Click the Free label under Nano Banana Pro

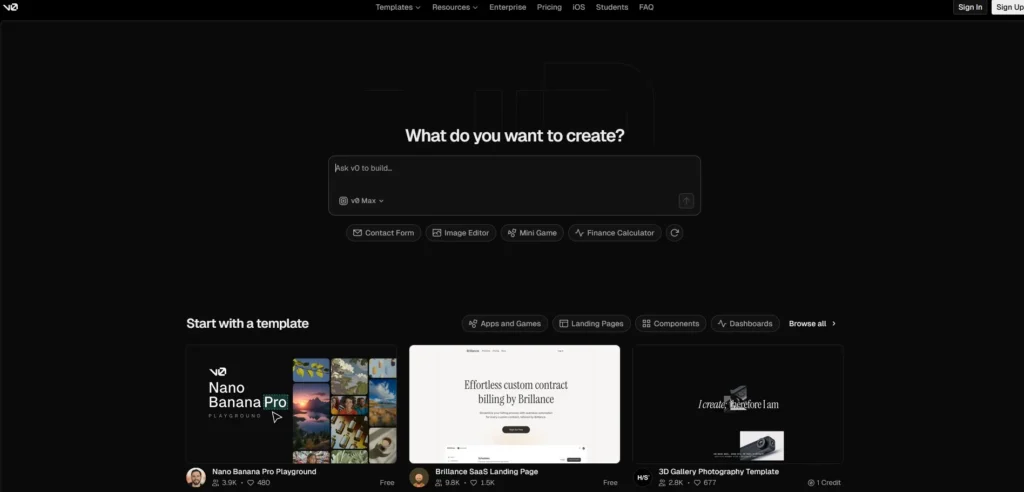pos(387,483)
